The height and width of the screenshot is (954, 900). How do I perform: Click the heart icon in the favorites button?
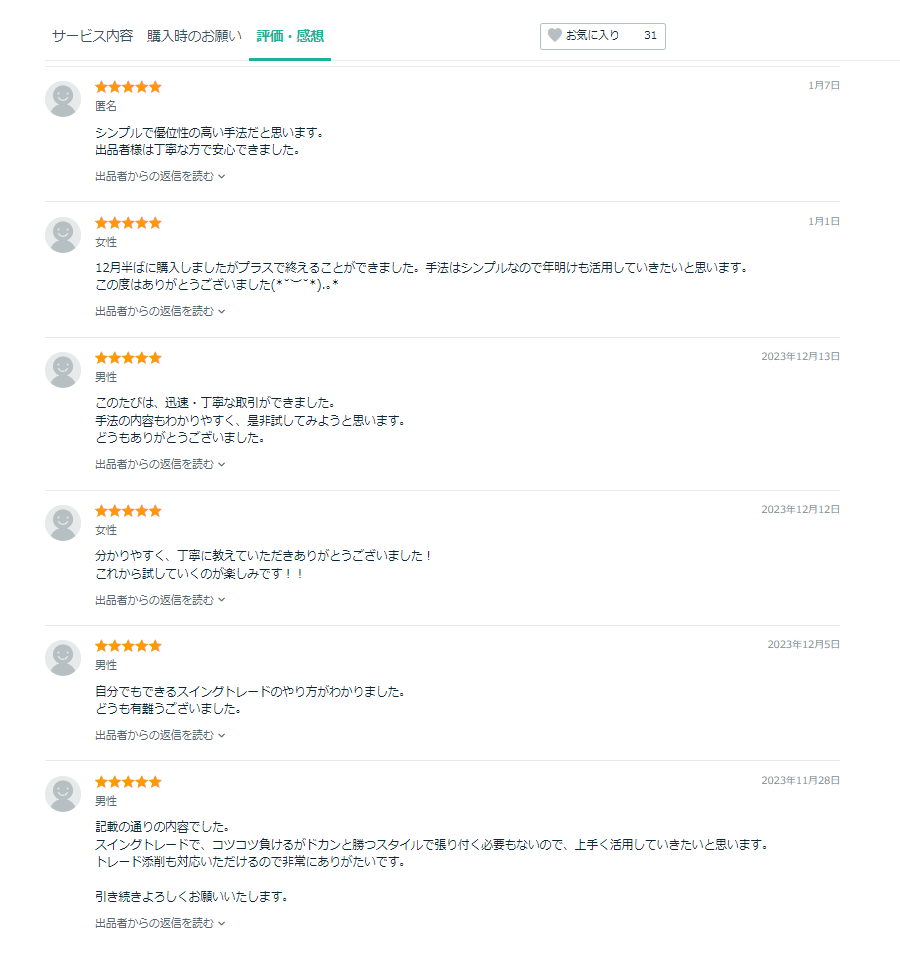(554, 36)
